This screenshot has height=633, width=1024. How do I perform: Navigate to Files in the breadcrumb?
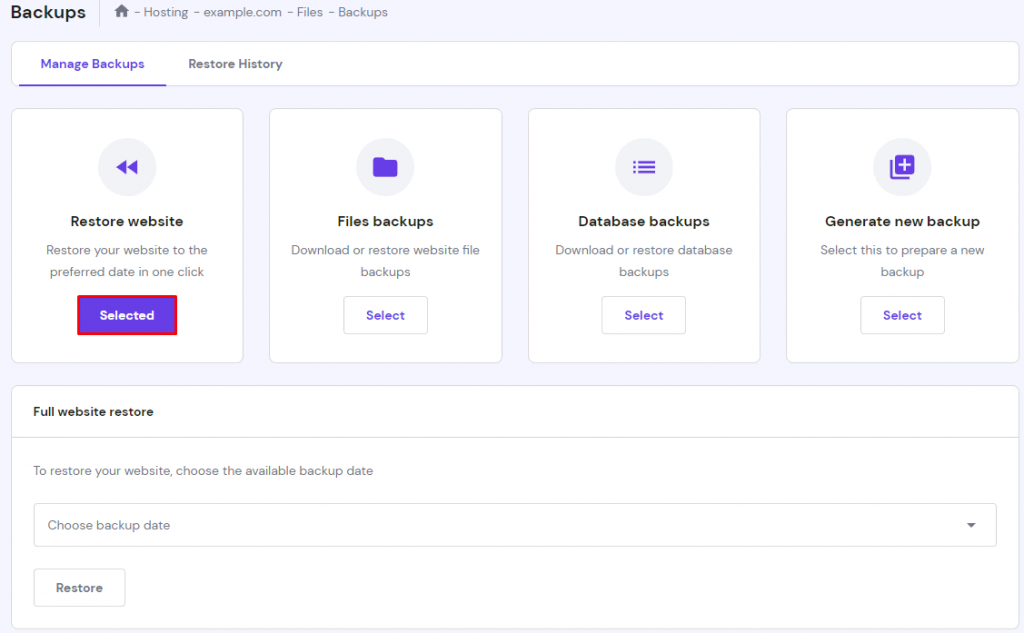click(x=311, y=13)
